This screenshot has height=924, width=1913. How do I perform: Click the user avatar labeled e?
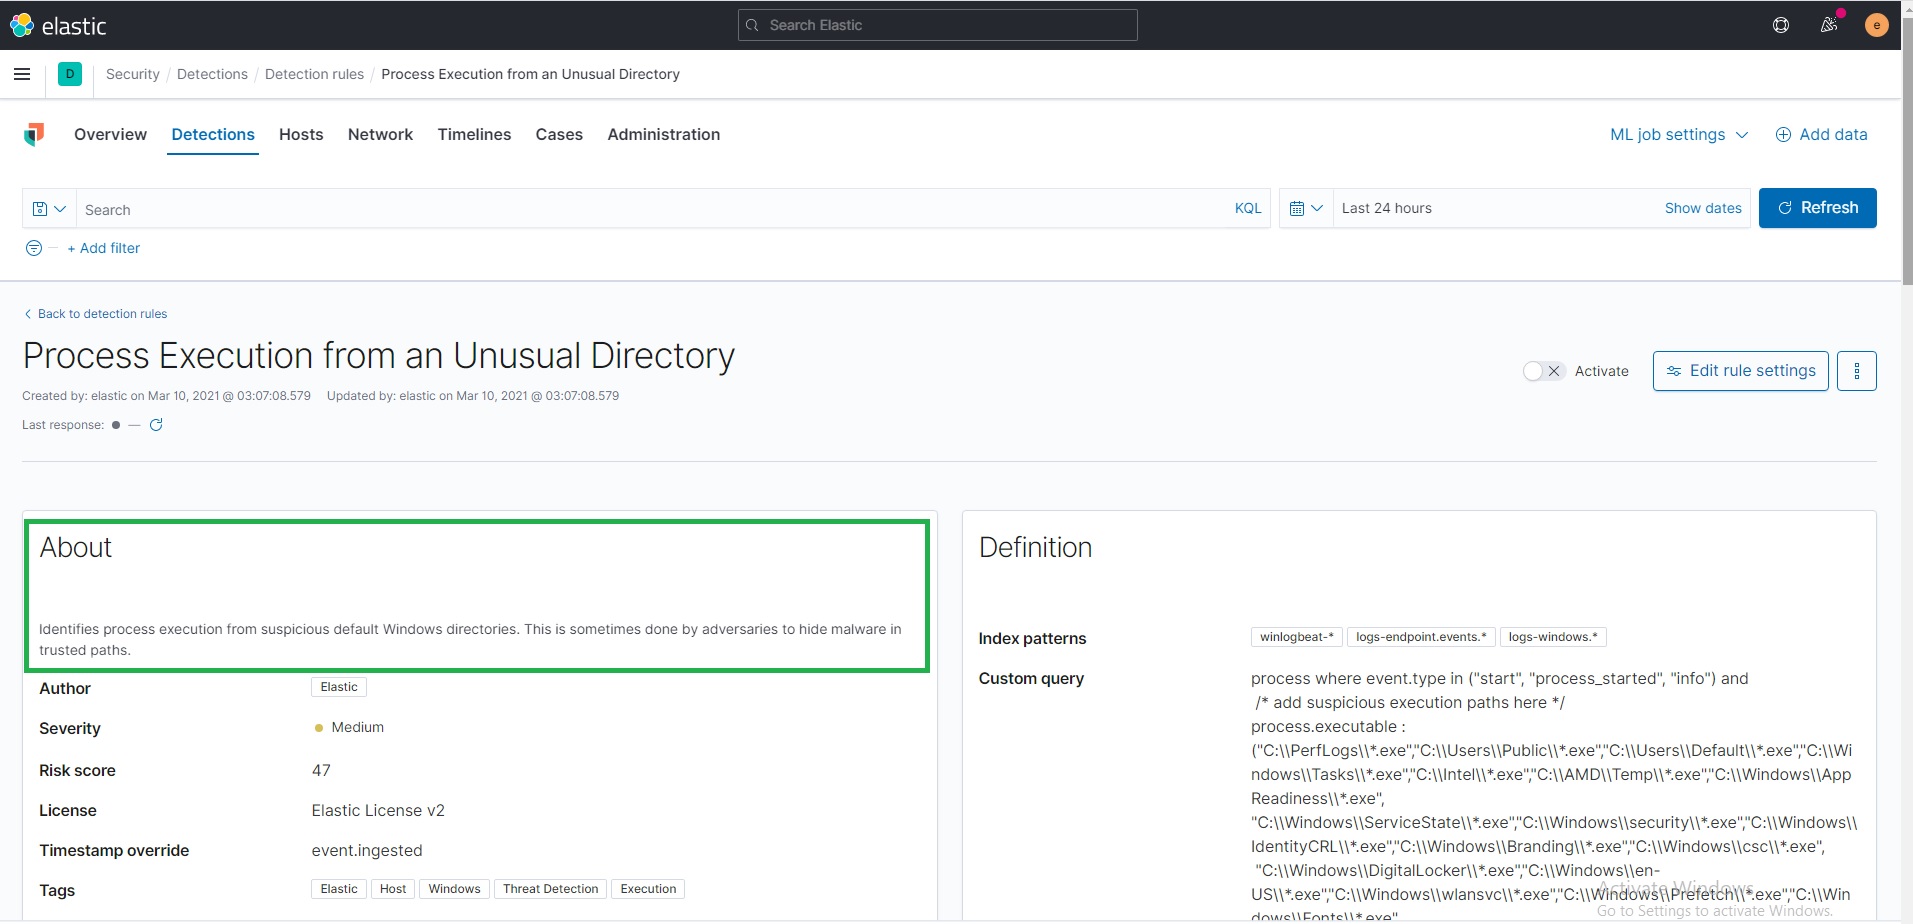coord(1877,25)
